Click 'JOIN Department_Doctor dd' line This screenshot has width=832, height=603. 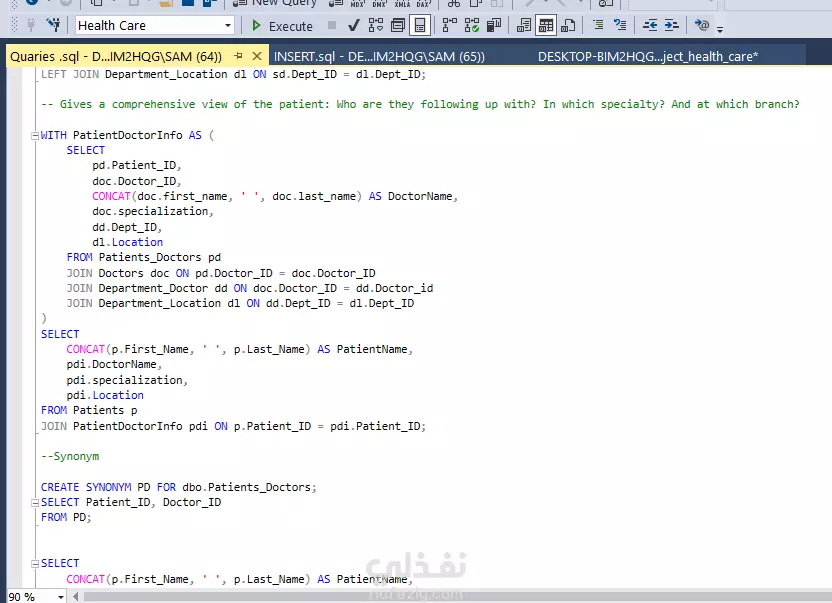coord(249,288)
